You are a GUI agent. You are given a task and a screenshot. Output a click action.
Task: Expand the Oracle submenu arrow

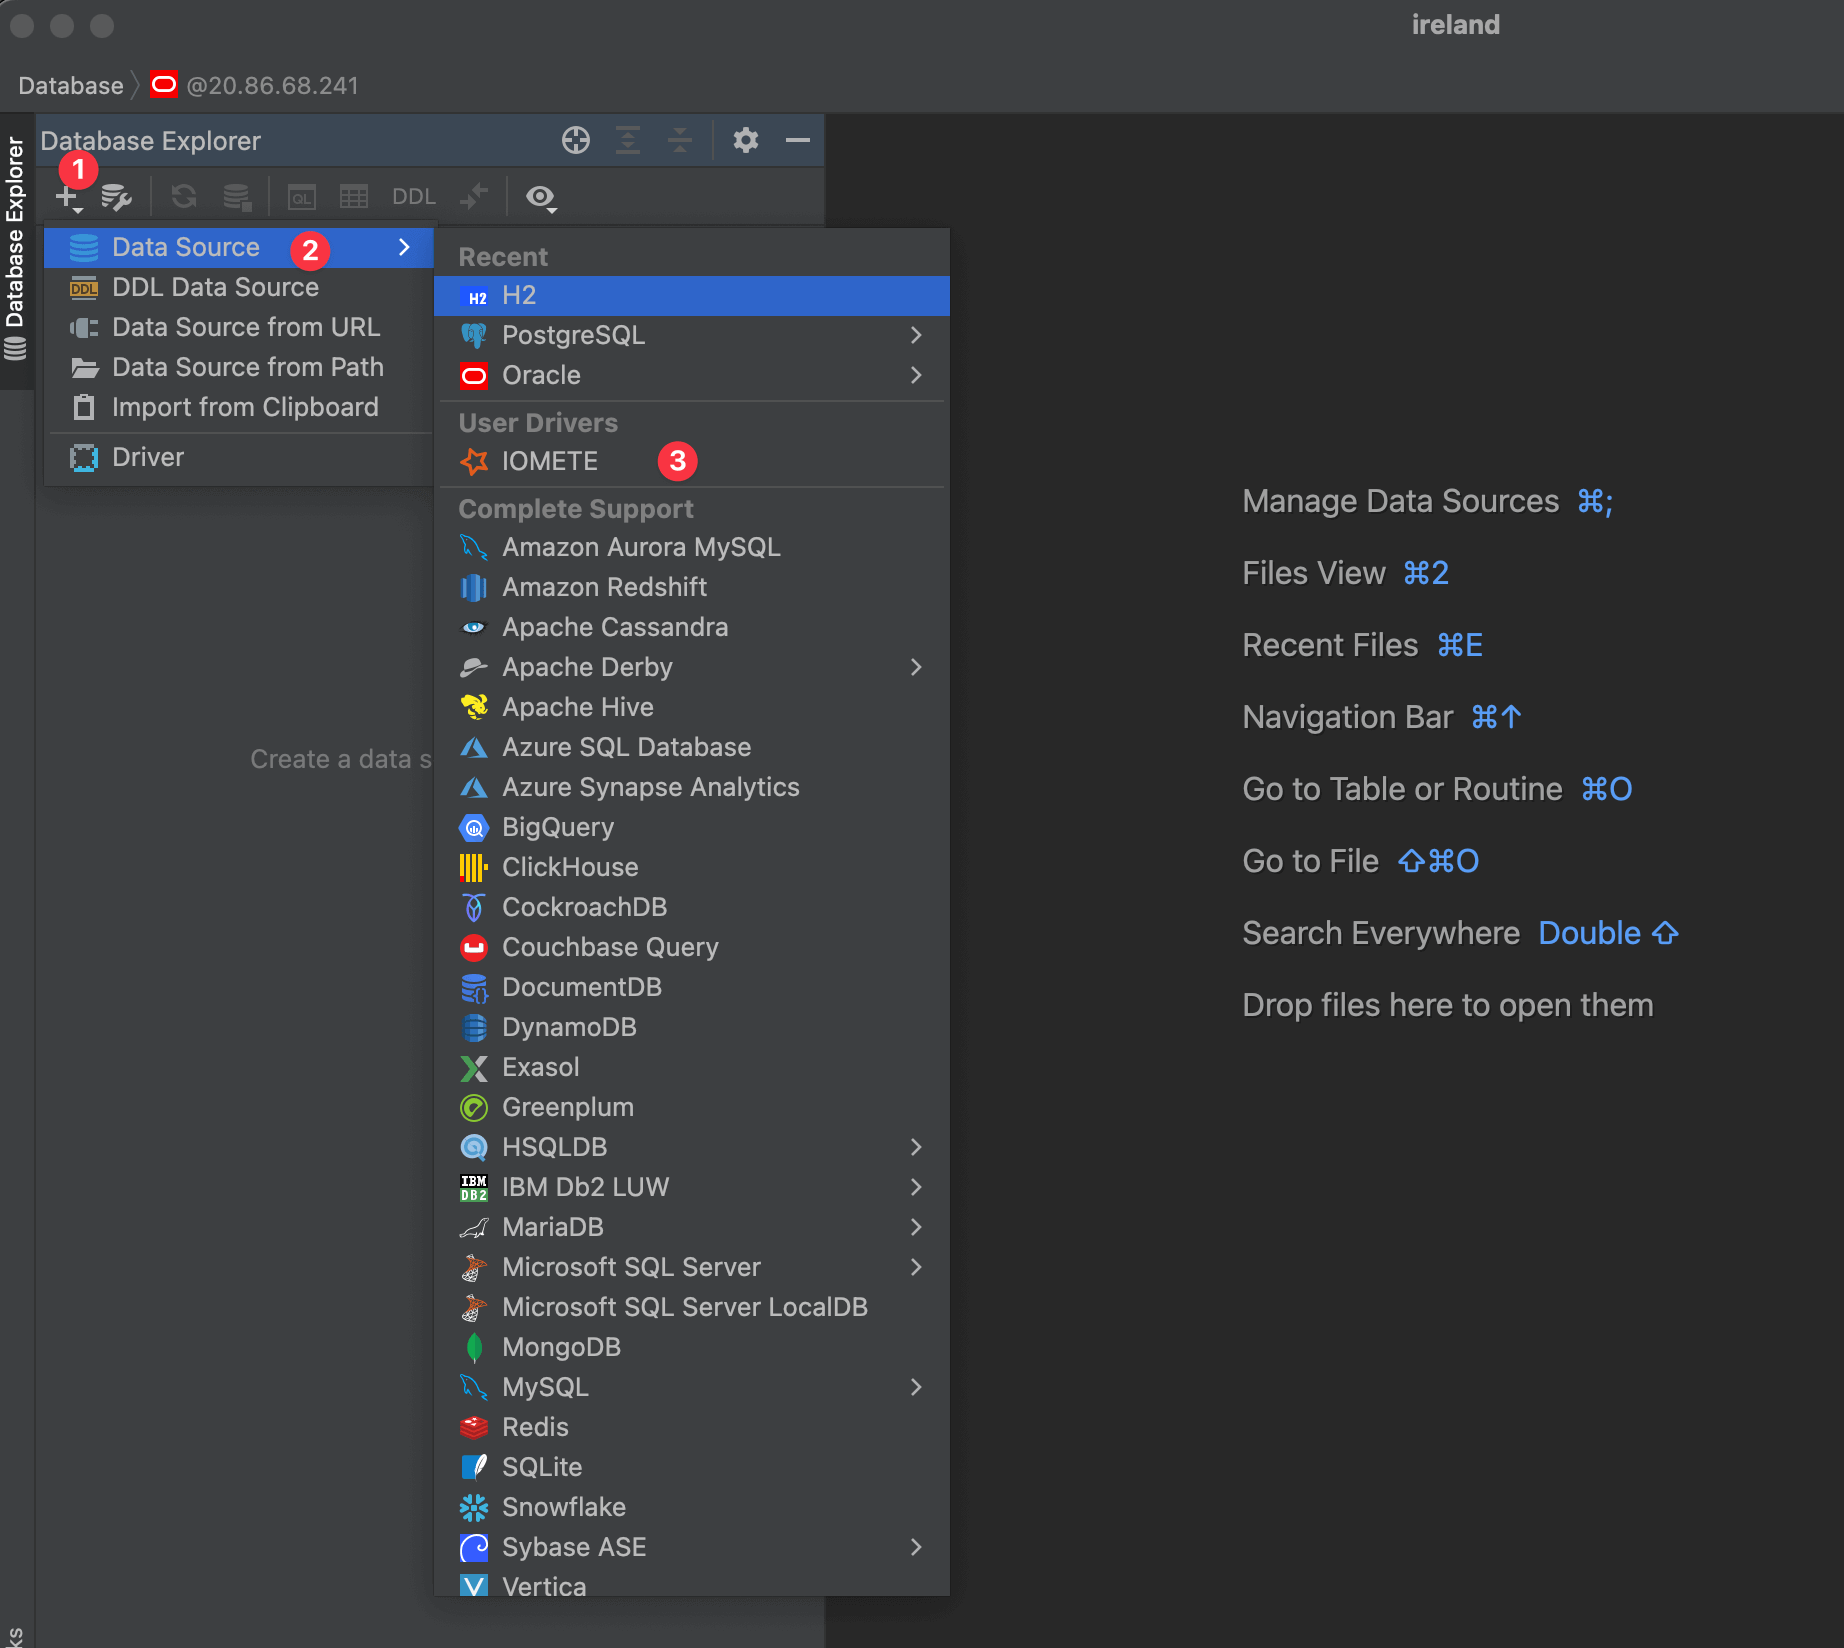[916, 375]
